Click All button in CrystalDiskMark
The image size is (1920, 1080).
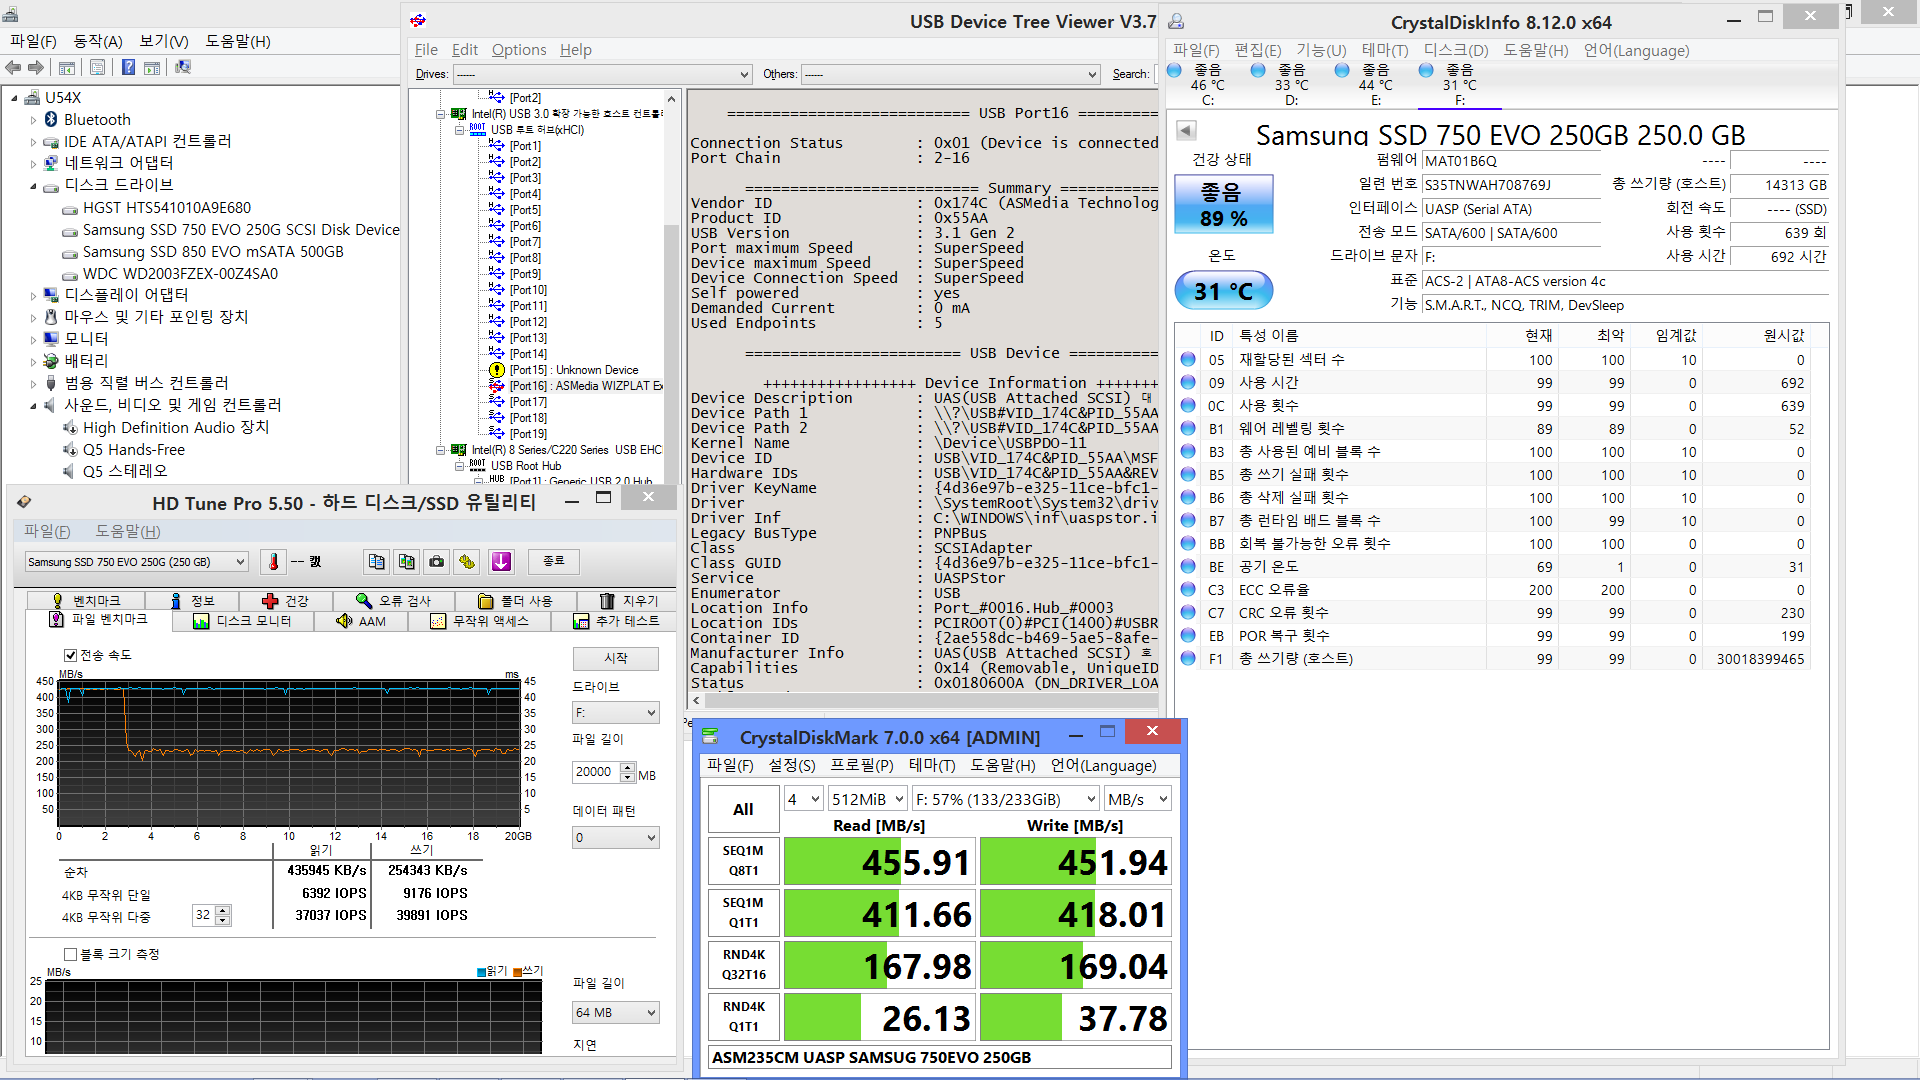point(743,809)
